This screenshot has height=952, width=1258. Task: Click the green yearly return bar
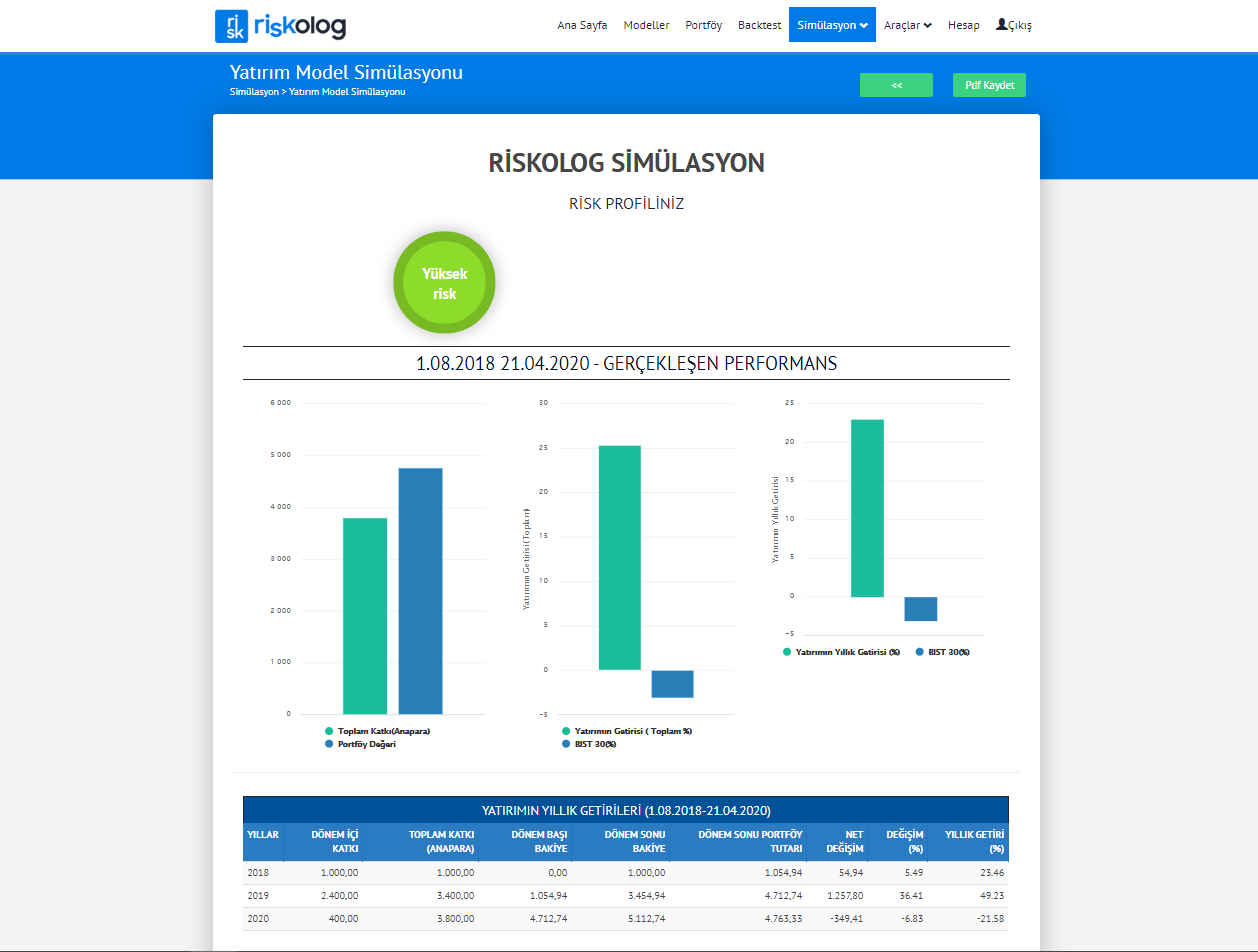[x=867, y=507]
